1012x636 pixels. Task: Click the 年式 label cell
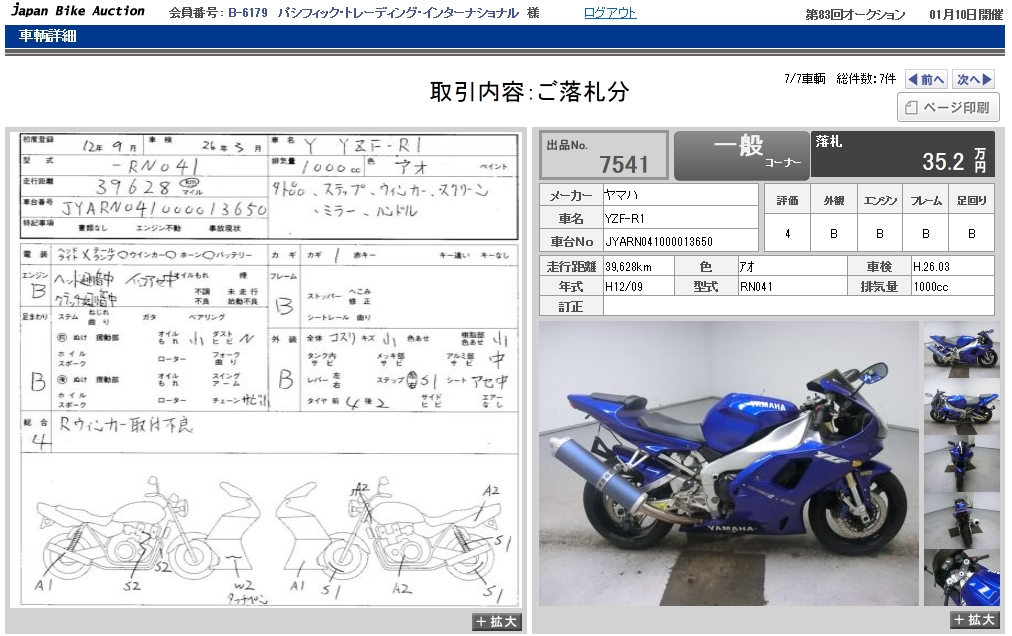point(571,287)
